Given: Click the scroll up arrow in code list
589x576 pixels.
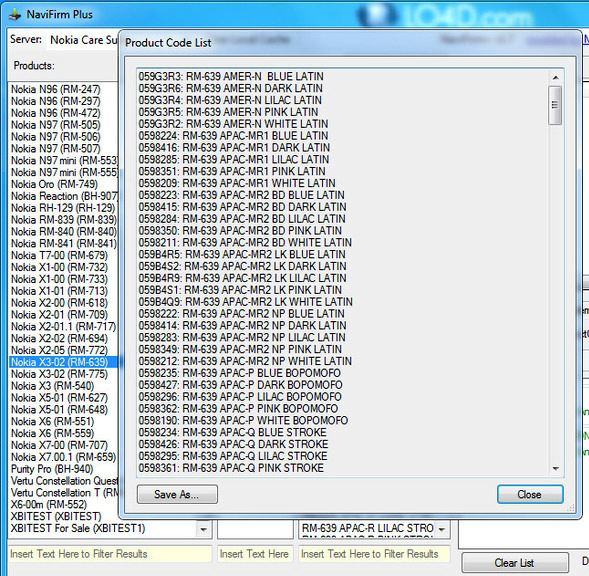Looking at the screenshot, I should [x=556, y=77].
